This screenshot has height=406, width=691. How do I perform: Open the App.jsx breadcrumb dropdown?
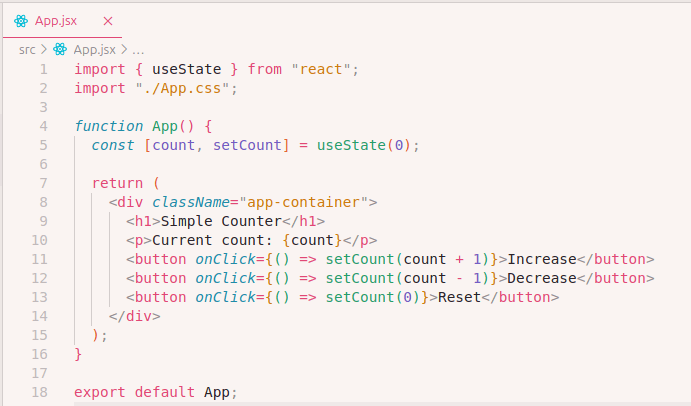click(94, 49)
